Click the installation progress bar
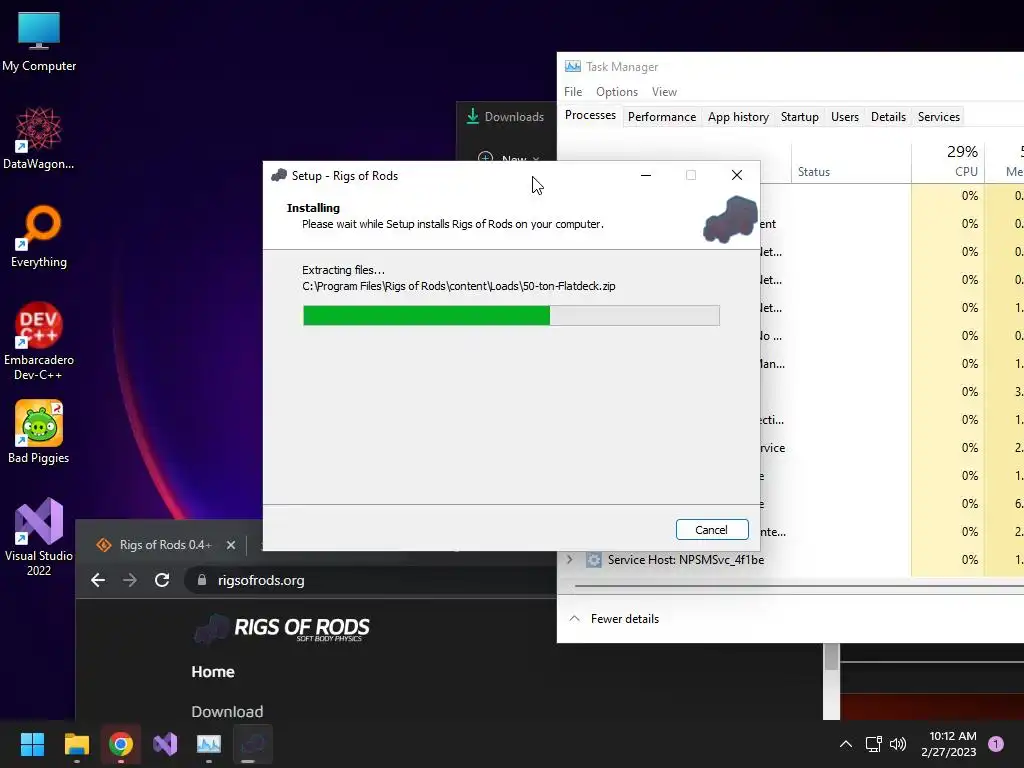Screen dimensions: 1024x768 (x=511, y=315)
